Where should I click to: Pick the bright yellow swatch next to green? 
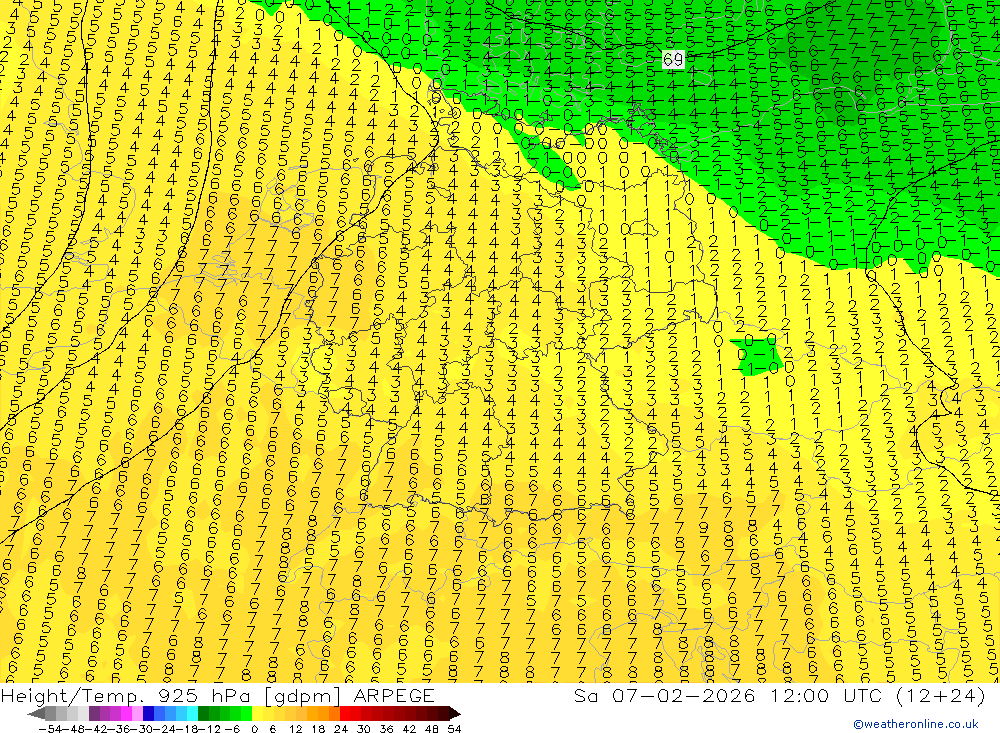(x=258, y=714)
